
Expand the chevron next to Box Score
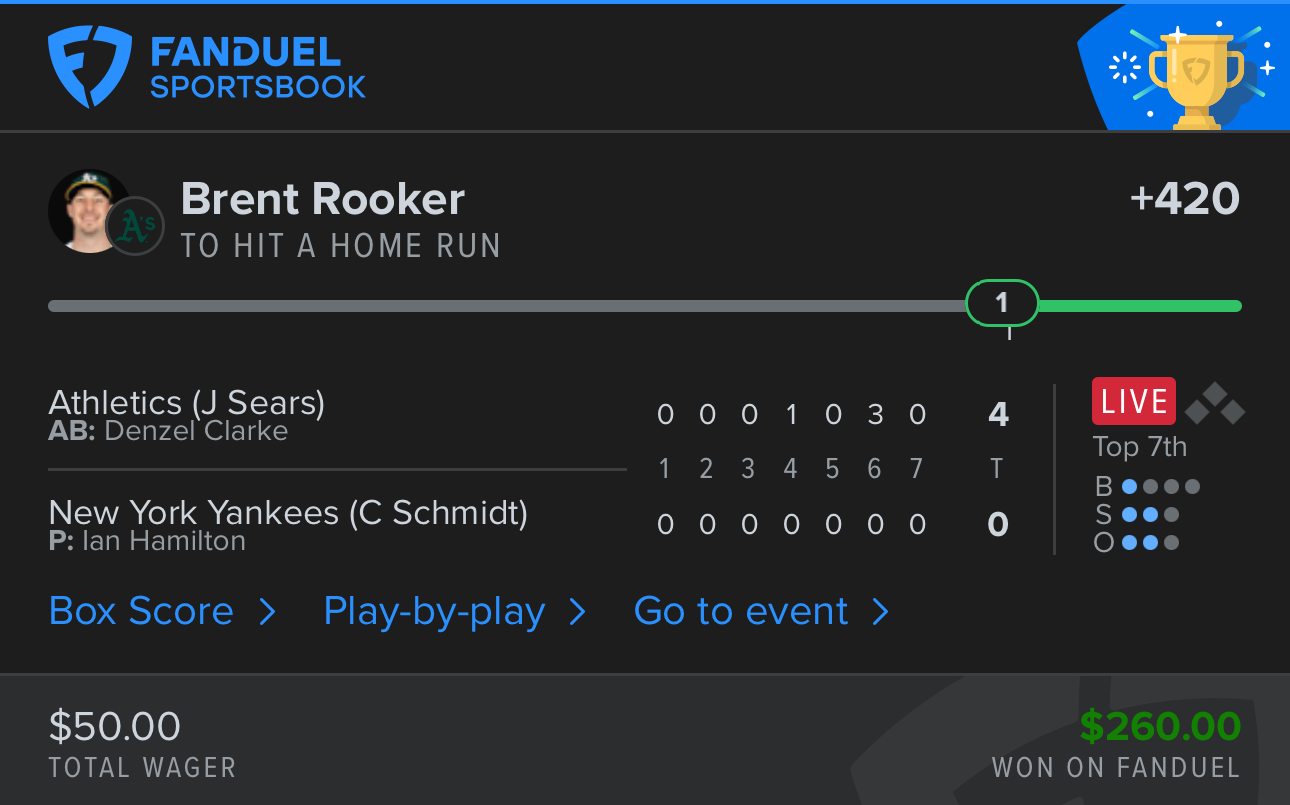pyautogui.click(x=267, y=611)
